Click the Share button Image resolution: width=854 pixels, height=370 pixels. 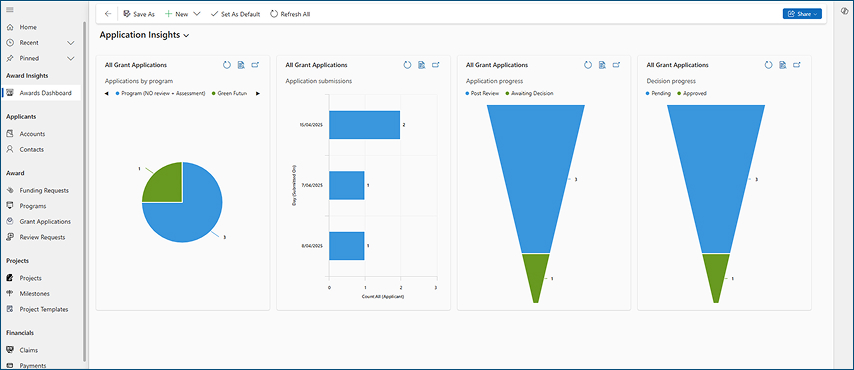(802, 14)
